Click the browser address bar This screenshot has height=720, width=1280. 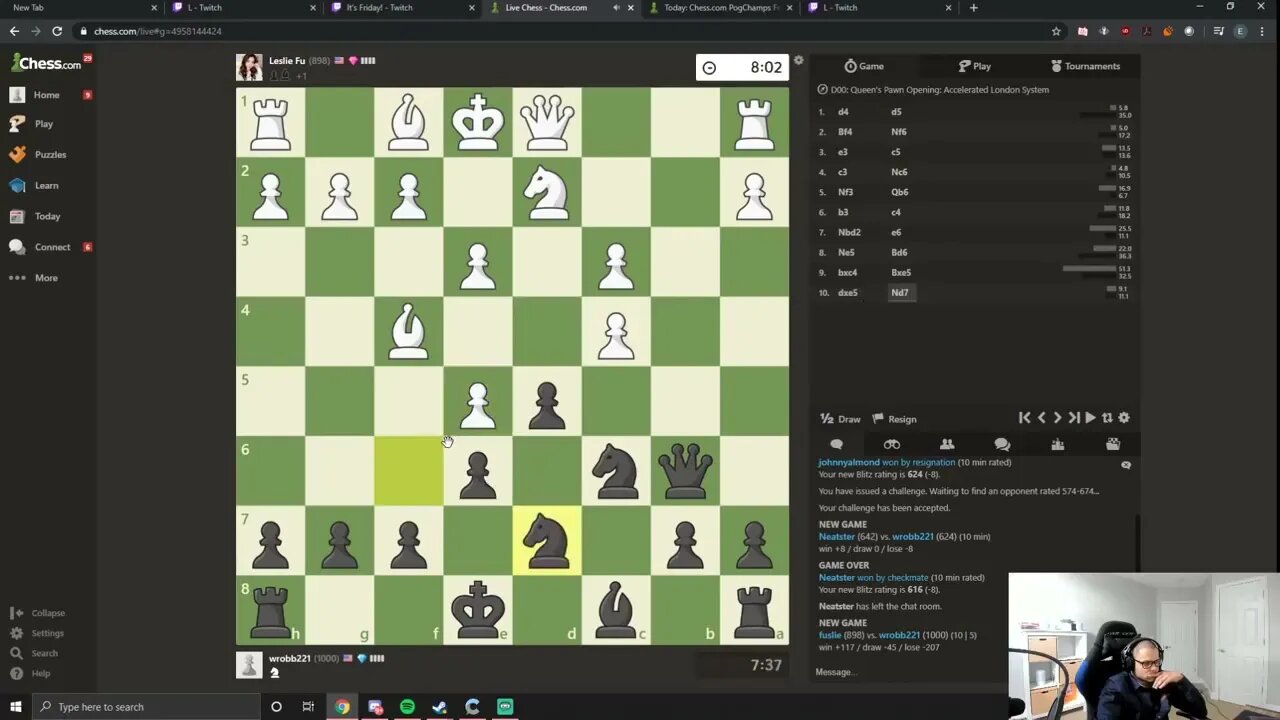560,31
